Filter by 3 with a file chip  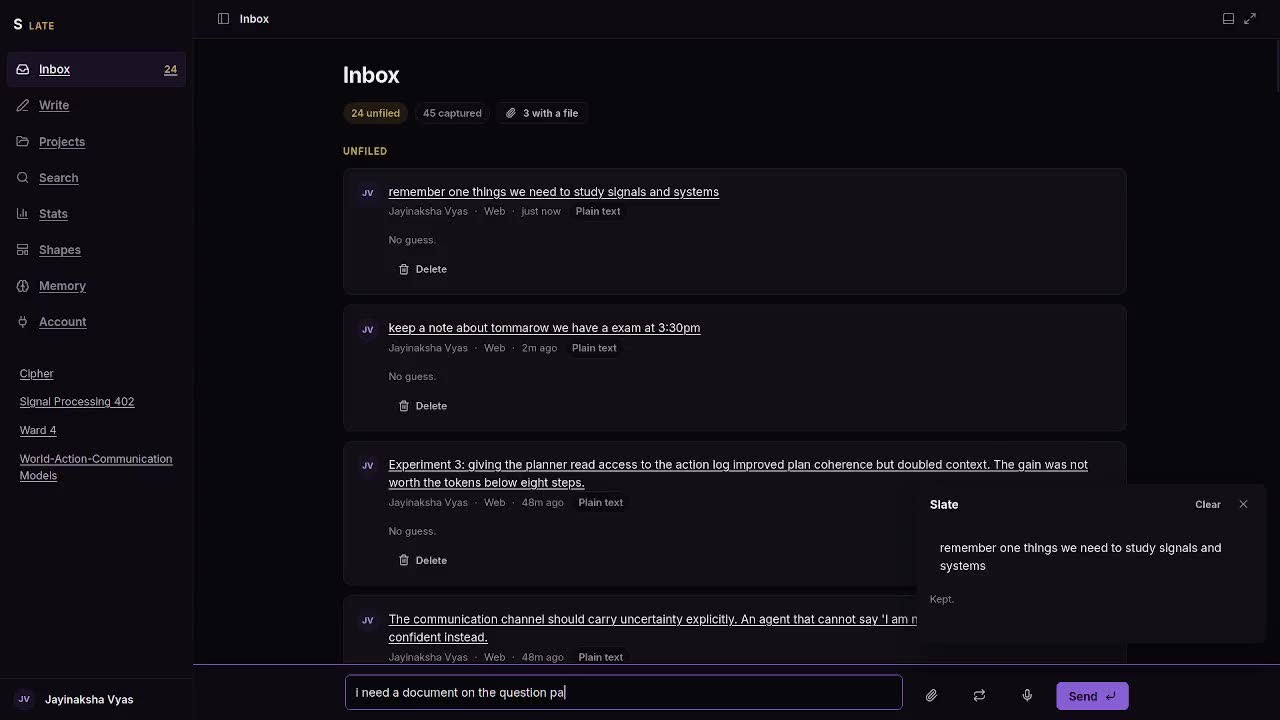542,113
